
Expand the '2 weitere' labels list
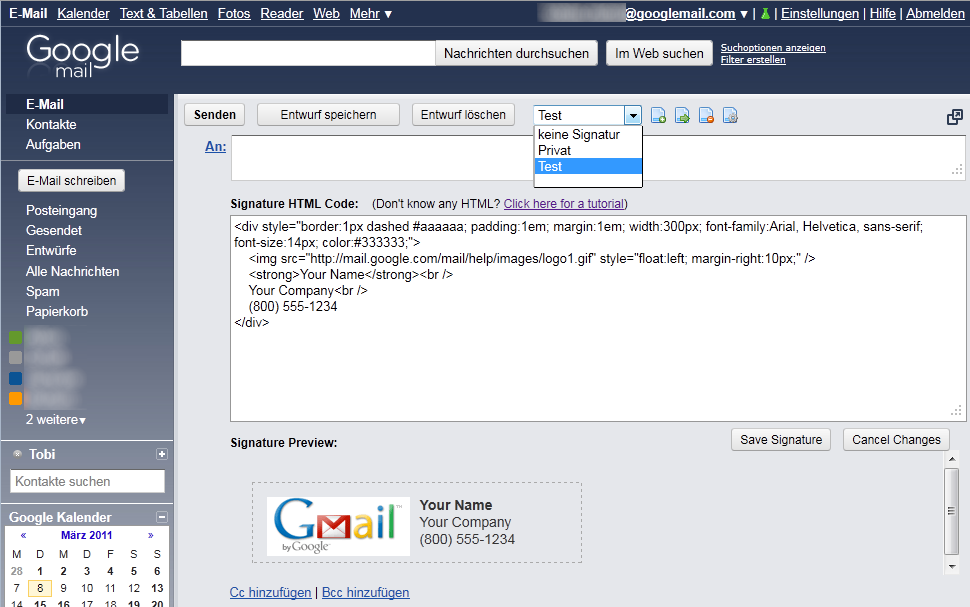click(x=56, y=420)
